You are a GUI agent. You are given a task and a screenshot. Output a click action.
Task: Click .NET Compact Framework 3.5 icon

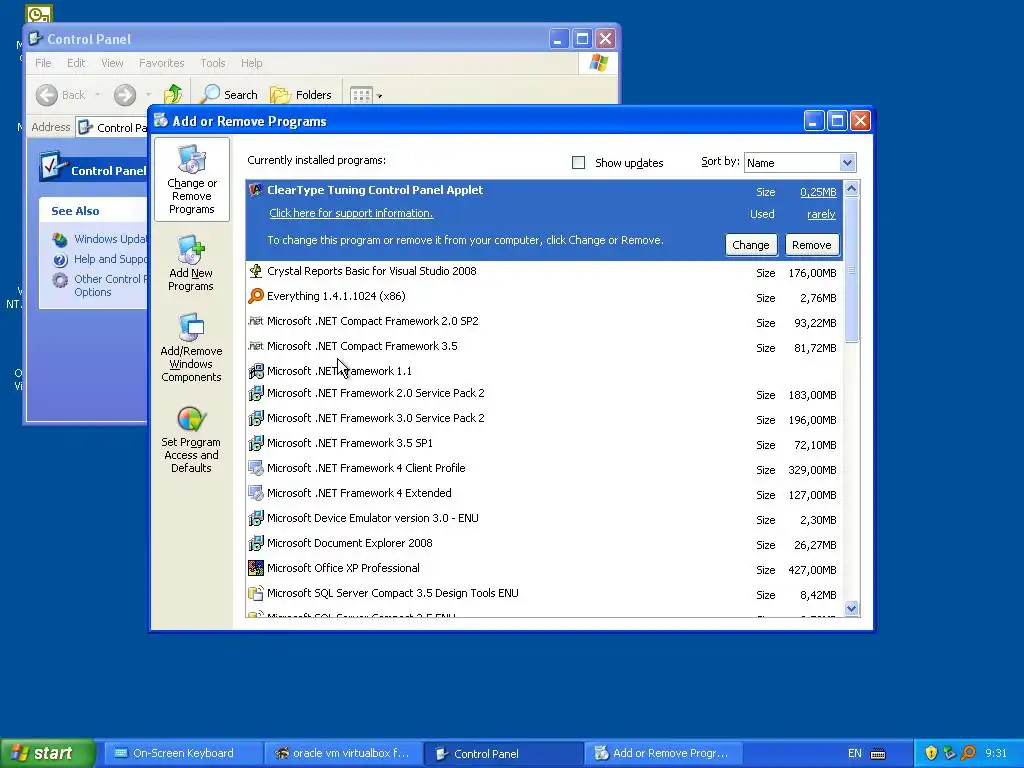pyautogui.click(x=256, y=345)
